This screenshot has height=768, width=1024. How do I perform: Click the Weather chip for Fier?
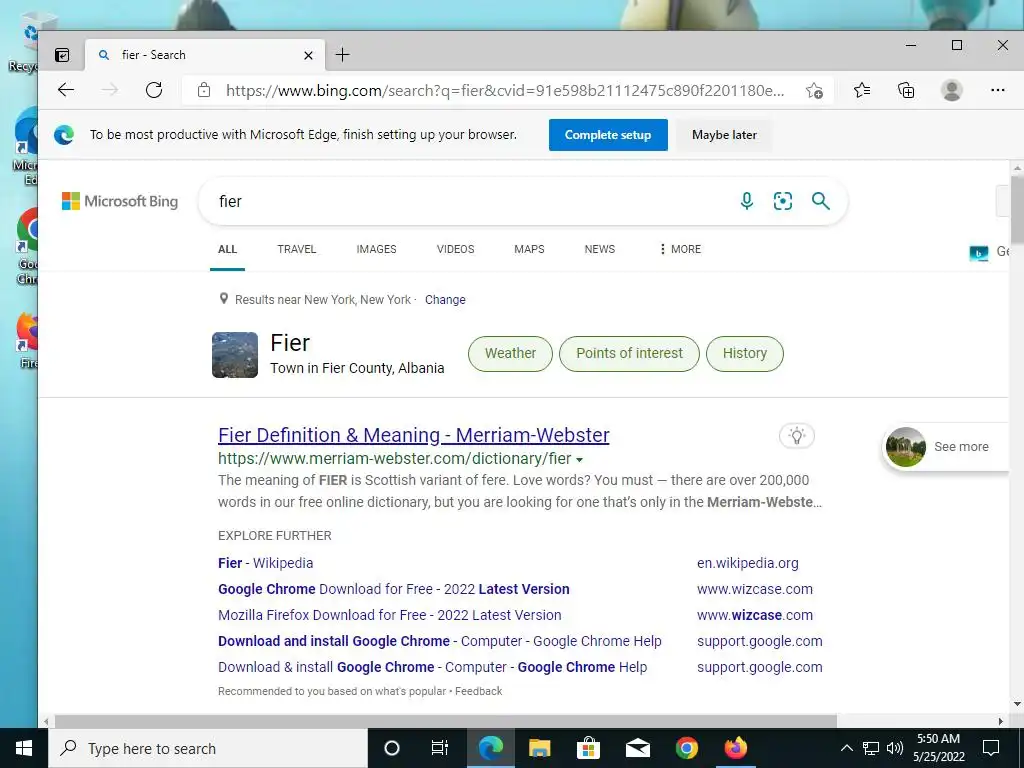(510, 353)
